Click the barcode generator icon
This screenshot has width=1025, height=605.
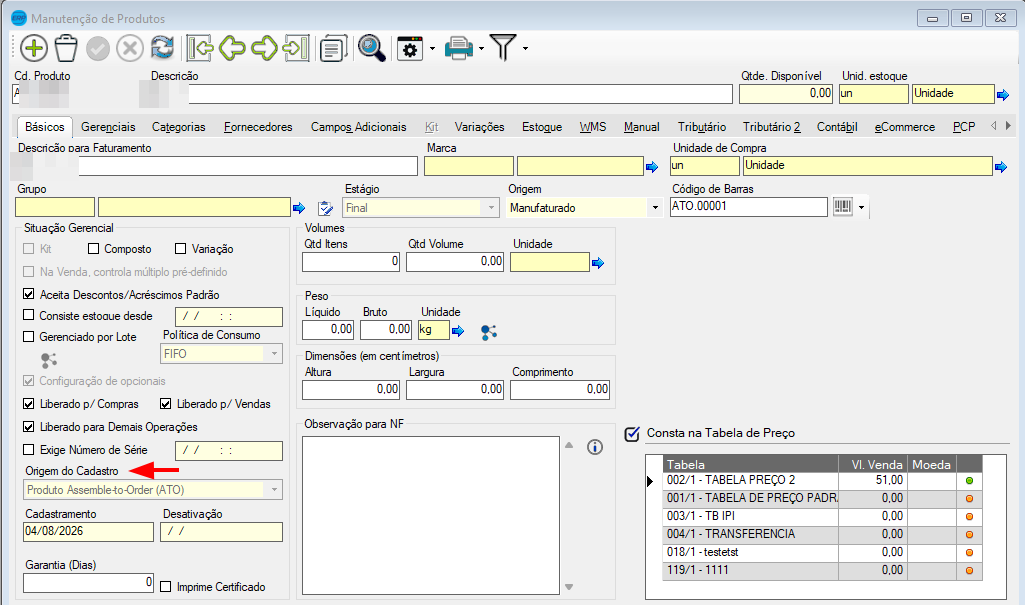tap(843, 207)
